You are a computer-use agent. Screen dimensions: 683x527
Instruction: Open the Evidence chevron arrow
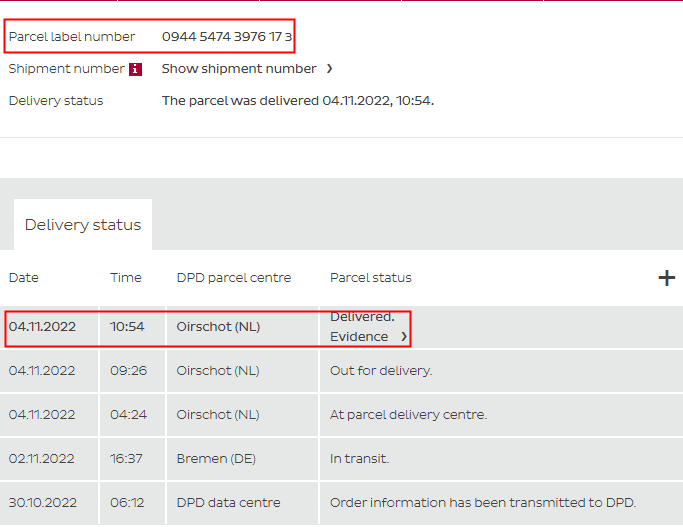pos(404,337)
